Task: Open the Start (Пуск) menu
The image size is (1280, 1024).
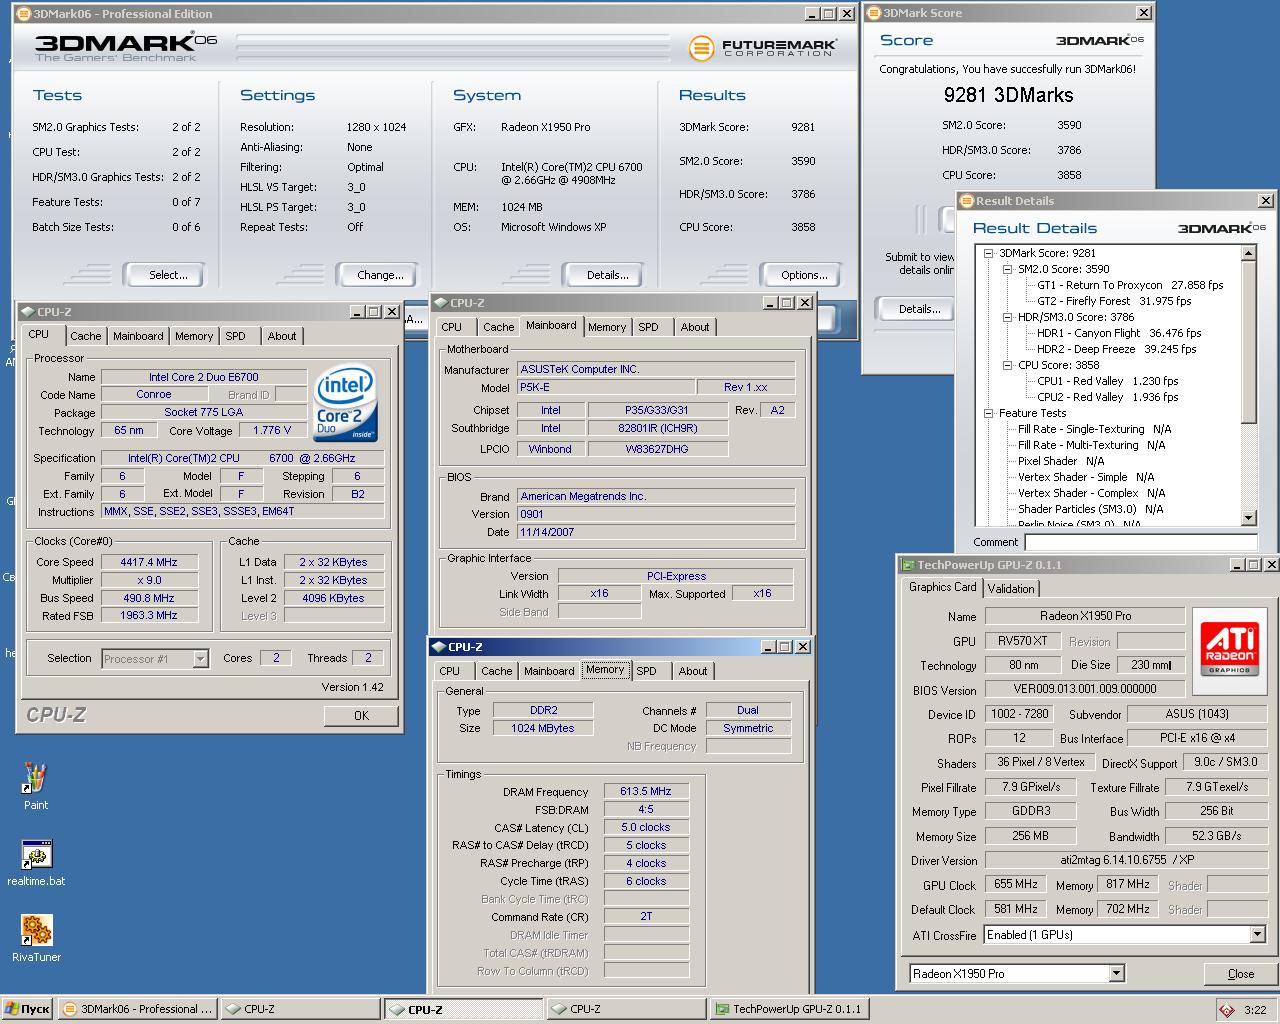Action: tap(27, 1009)
